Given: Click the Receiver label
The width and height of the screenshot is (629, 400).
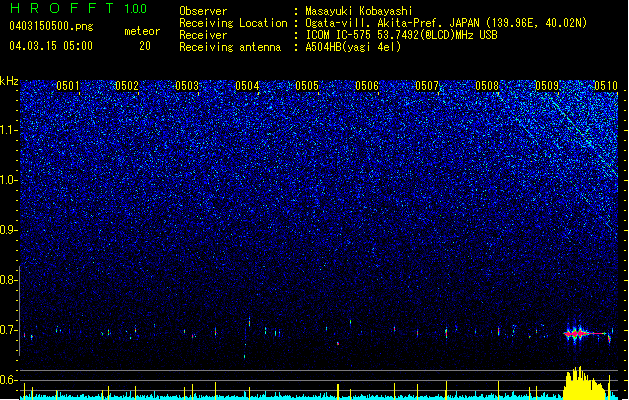Looking at the screenshot, I should pos(203,35).
